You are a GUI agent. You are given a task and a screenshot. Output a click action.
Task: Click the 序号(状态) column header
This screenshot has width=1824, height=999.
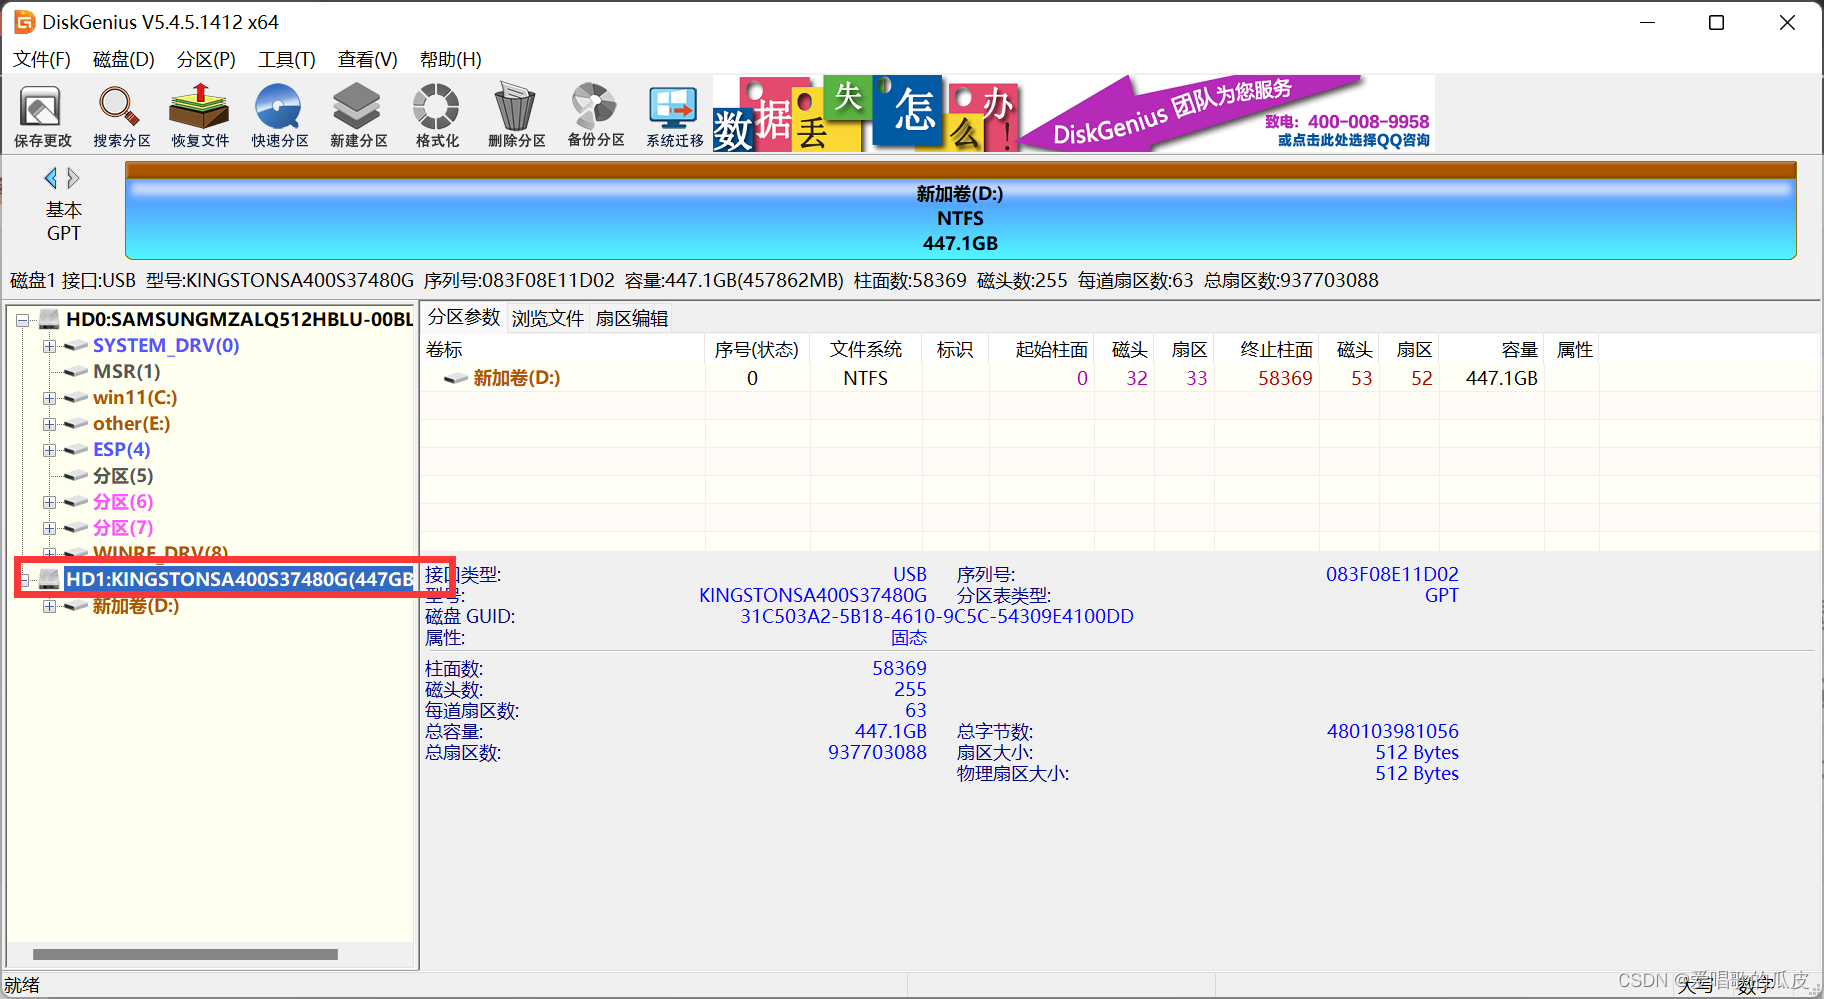757,349
